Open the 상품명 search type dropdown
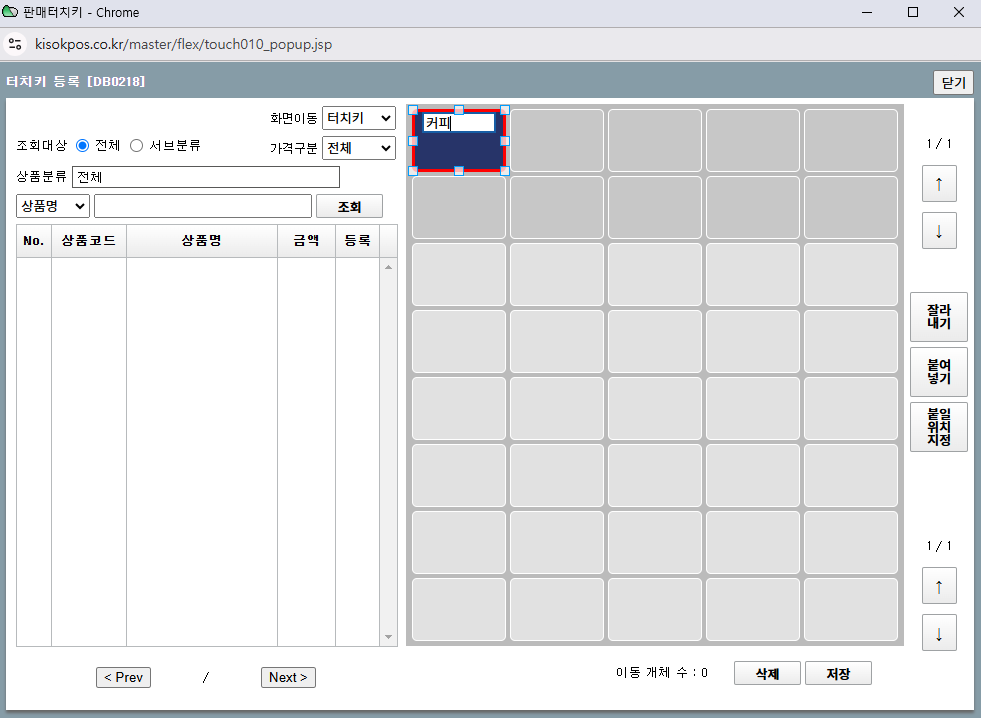Image resolution: width=981 pixels, height=718 pixels. 53,206
